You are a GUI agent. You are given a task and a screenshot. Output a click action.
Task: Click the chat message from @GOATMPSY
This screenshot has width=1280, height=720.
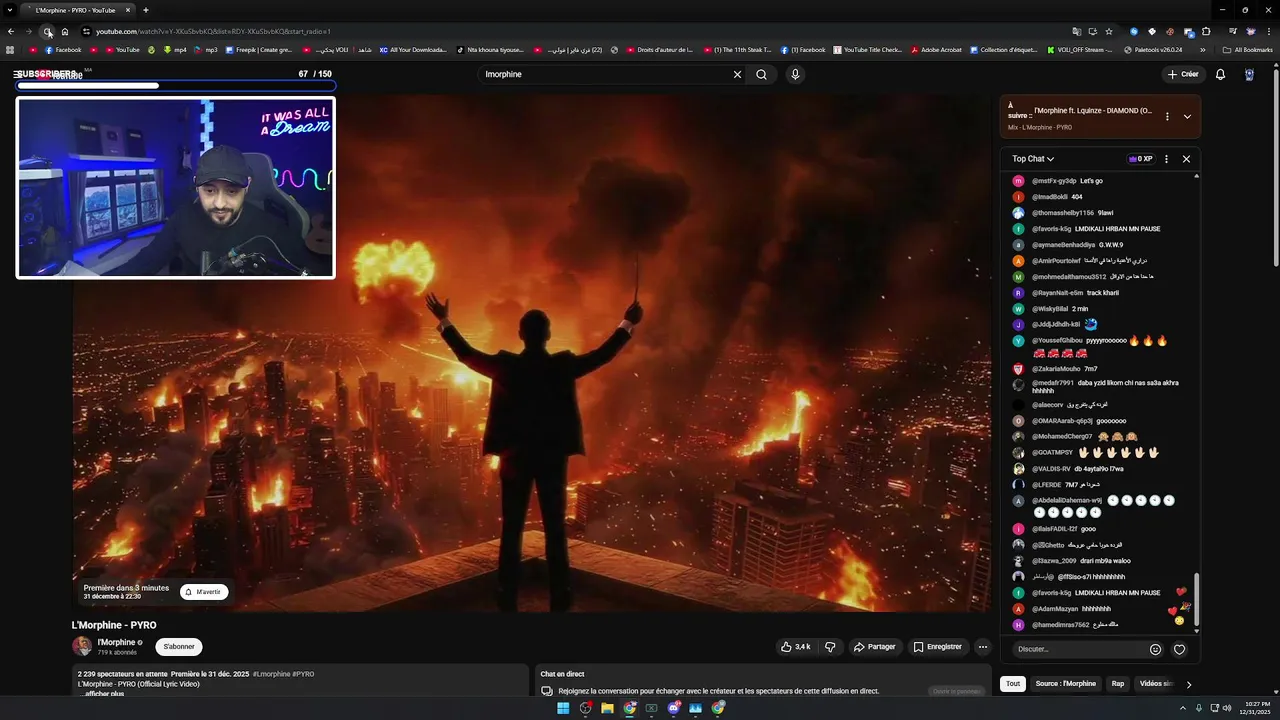click(x=1085, y=452)
